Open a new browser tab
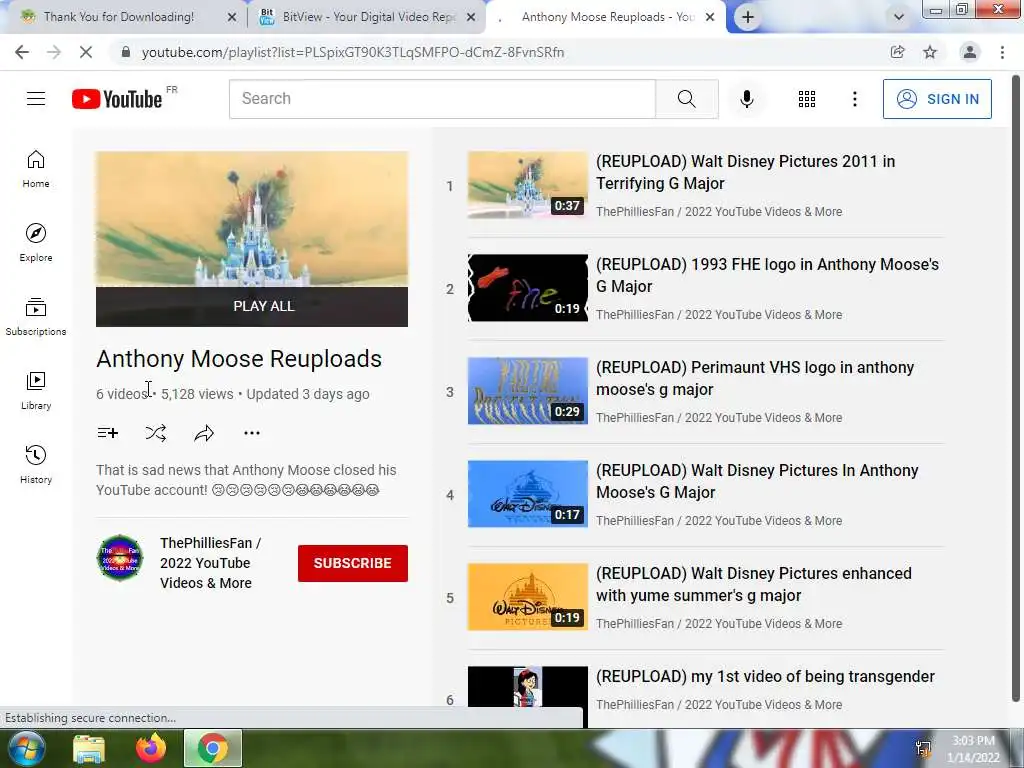This screenshot has height=768, width=1024. (748, 17)
